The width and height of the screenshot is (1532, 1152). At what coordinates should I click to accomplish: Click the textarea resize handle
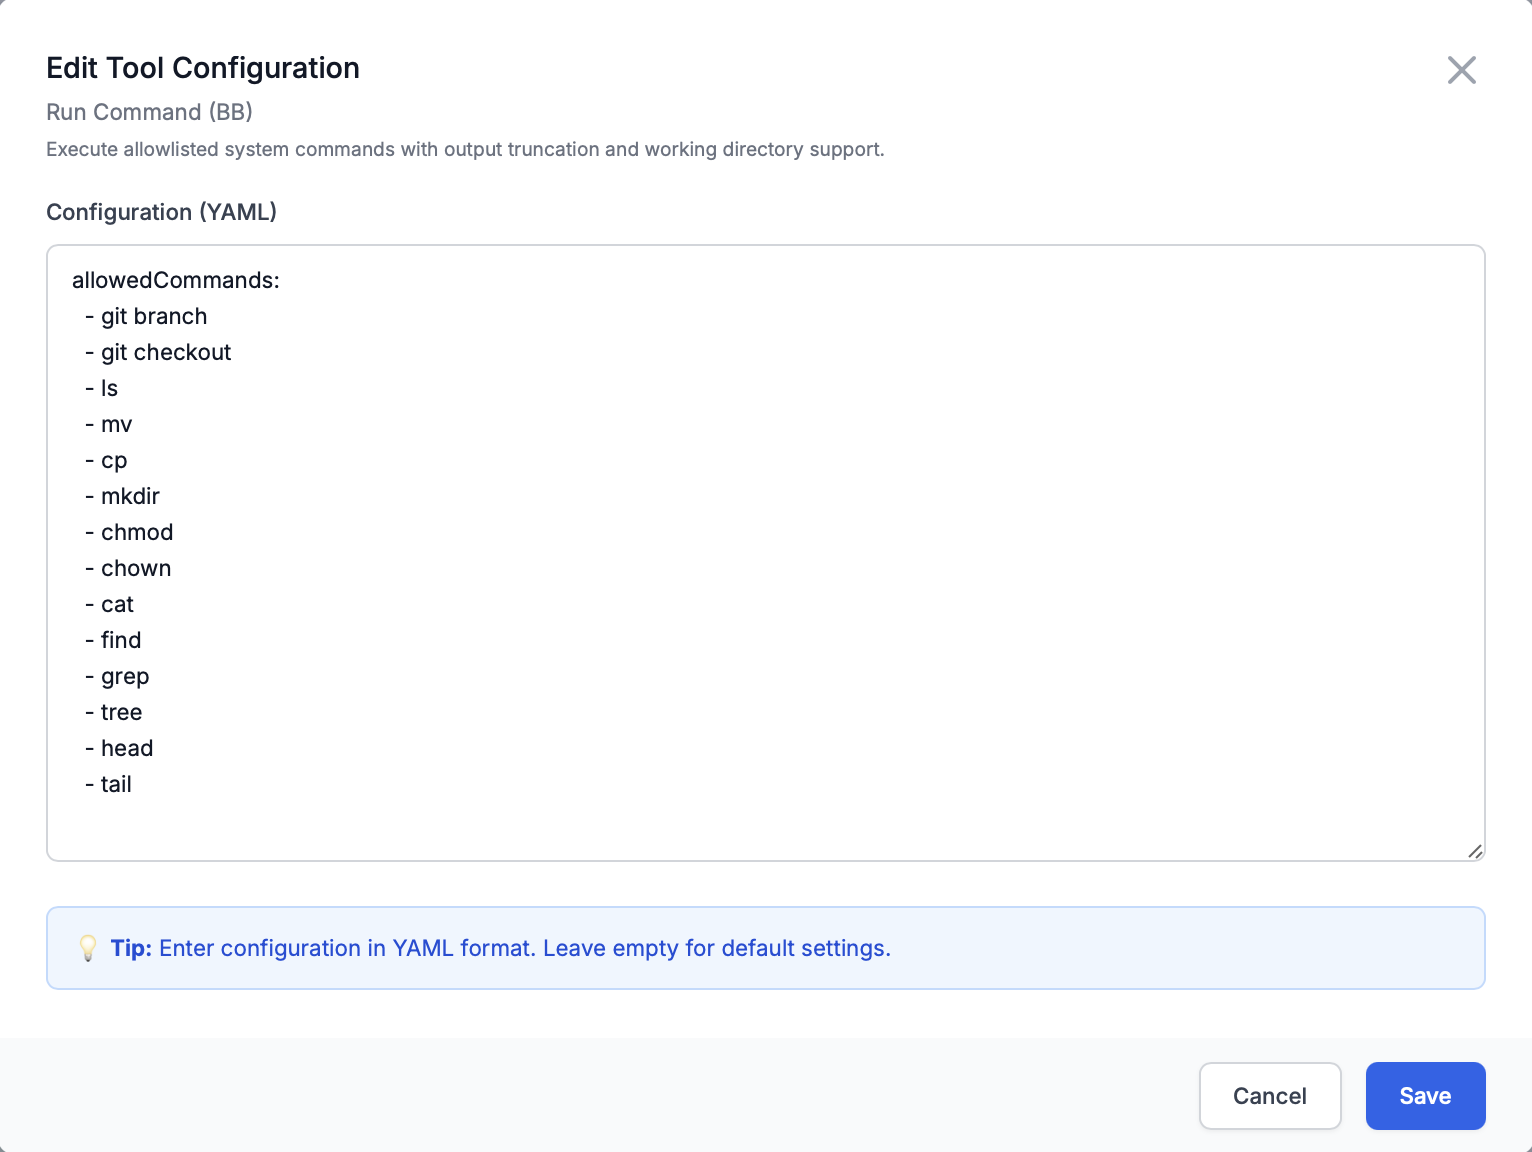click(1474, 851)
